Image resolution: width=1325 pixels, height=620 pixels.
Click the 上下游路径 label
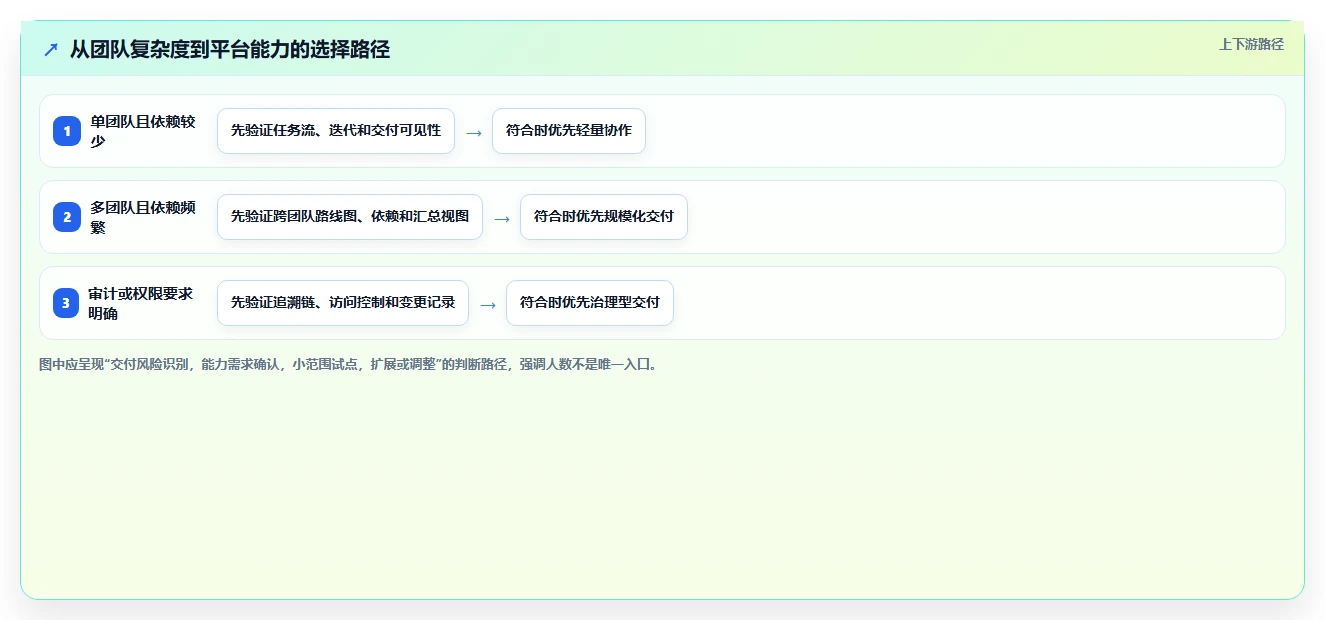[1251, 44]
